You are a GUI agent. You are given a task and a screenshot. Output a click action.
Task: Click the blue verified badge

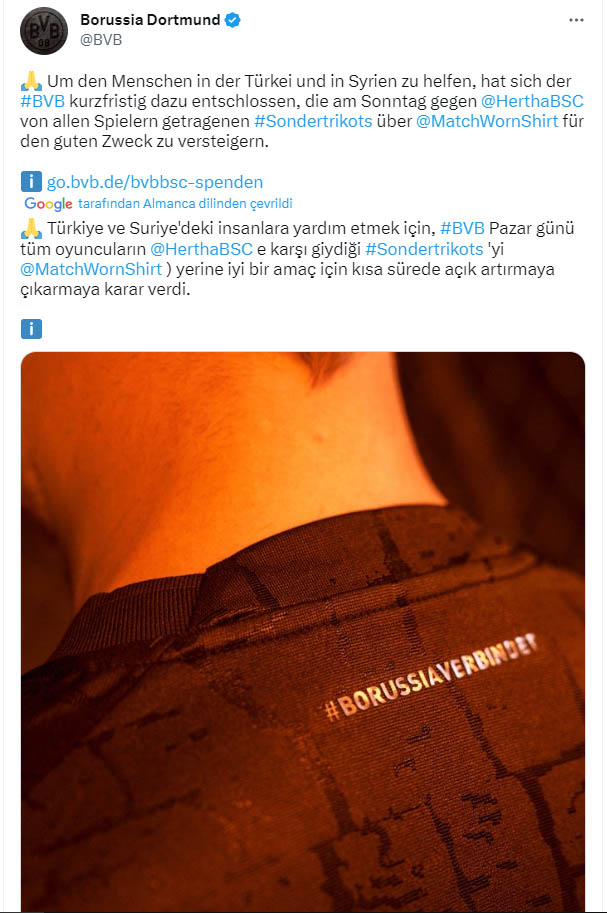tap(232, 20)
